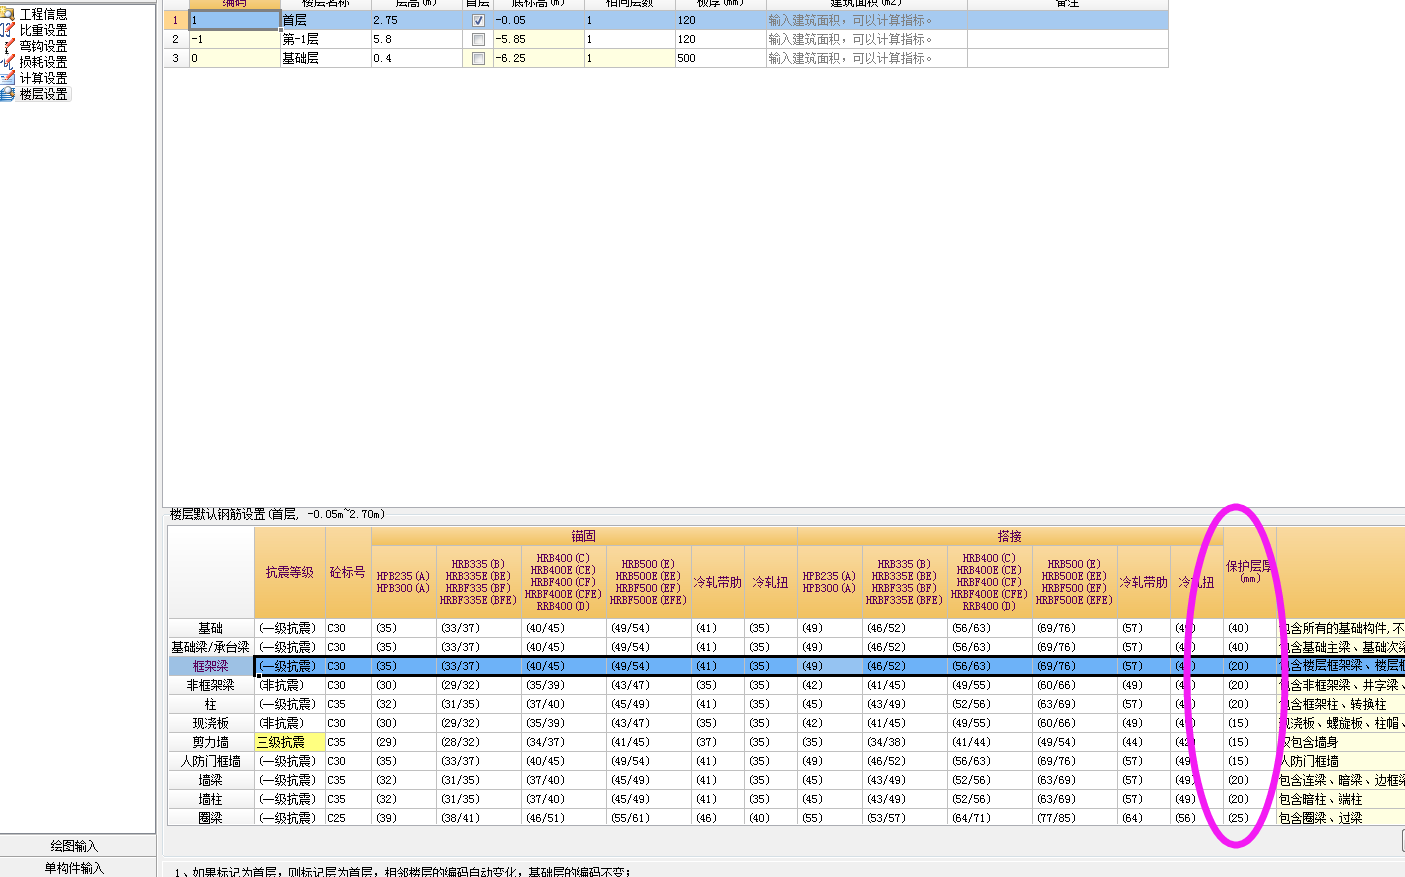
Task: Click the 保护层 value (25) for 圈梁
Action: point(1249,818)
